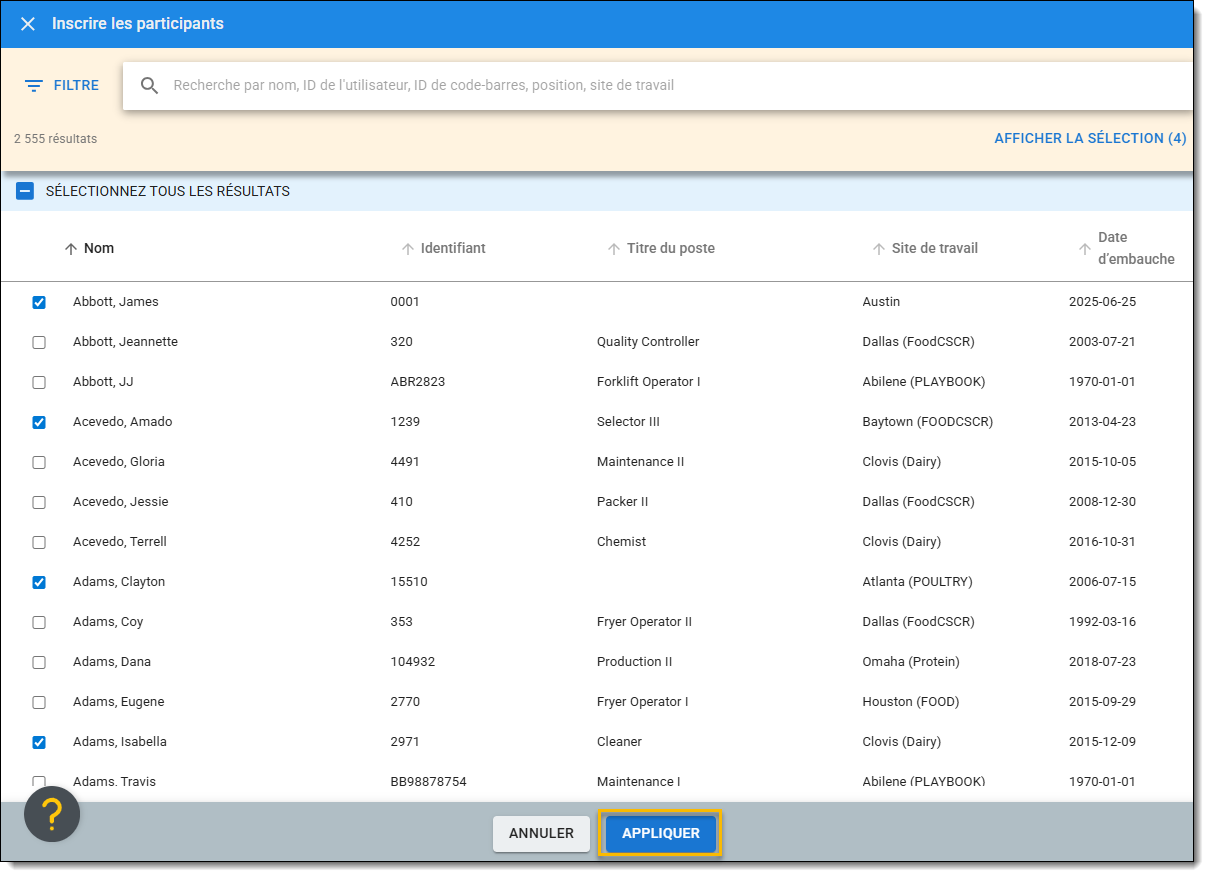Sort by Site de travail arrow
This screenshot has width=1209, height=877.
(x=879, y=249)
